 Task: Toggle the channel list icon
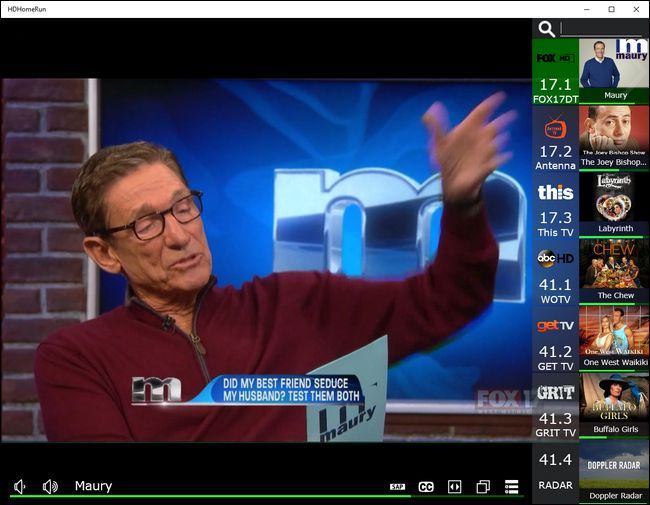pyautogui.click(x=512, y=487)
